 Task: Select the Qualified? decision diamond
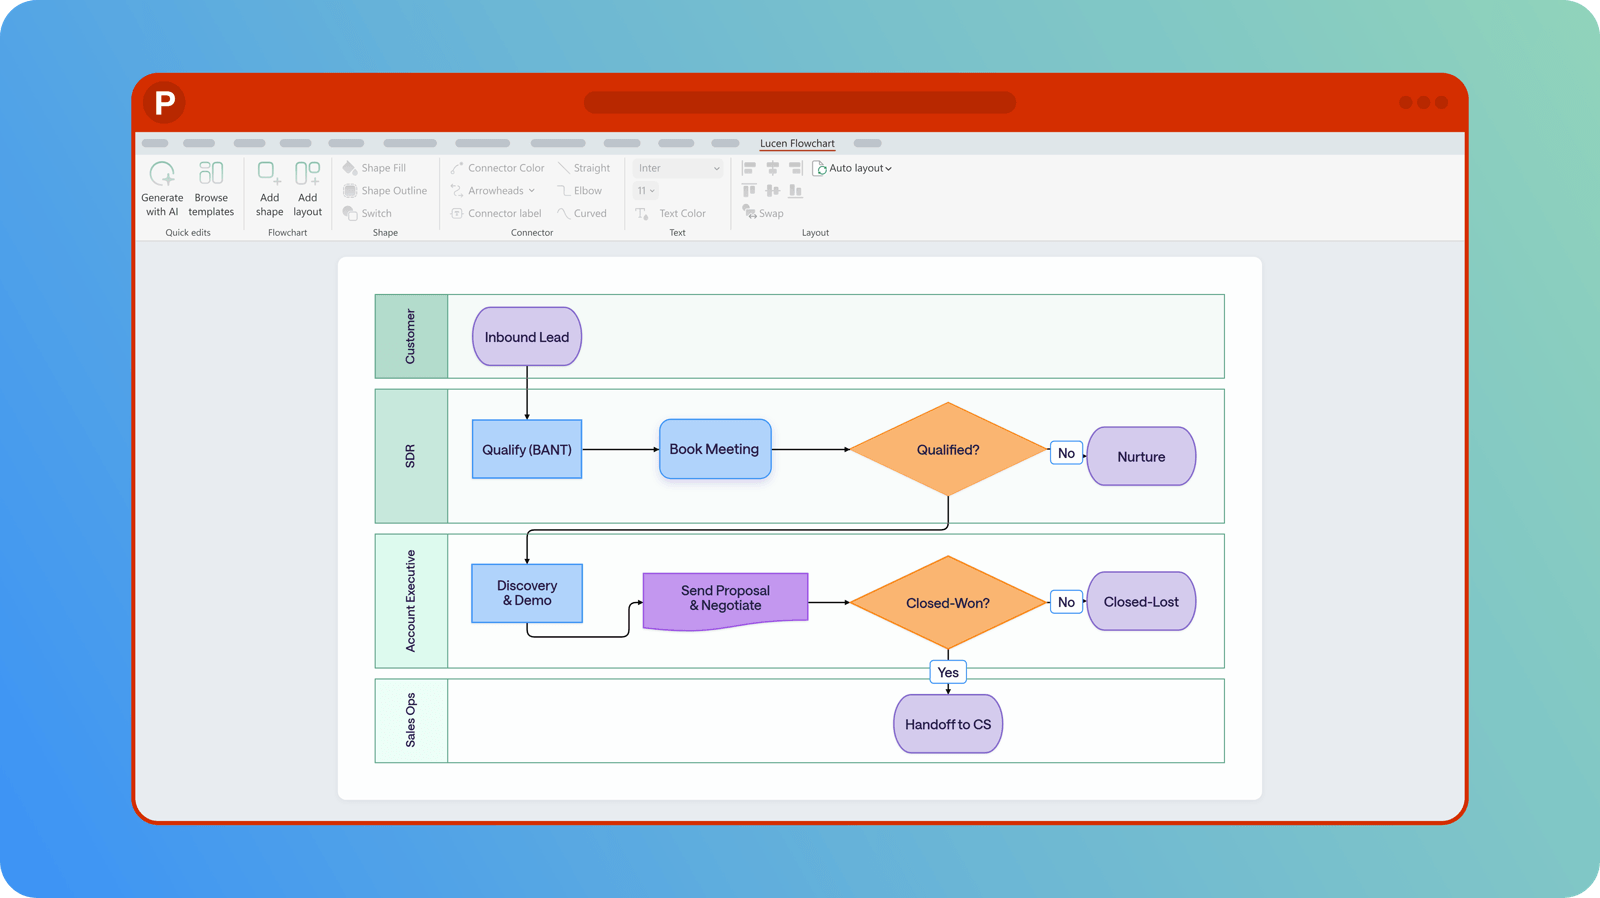pyautogui.click(x=948, y=449)
